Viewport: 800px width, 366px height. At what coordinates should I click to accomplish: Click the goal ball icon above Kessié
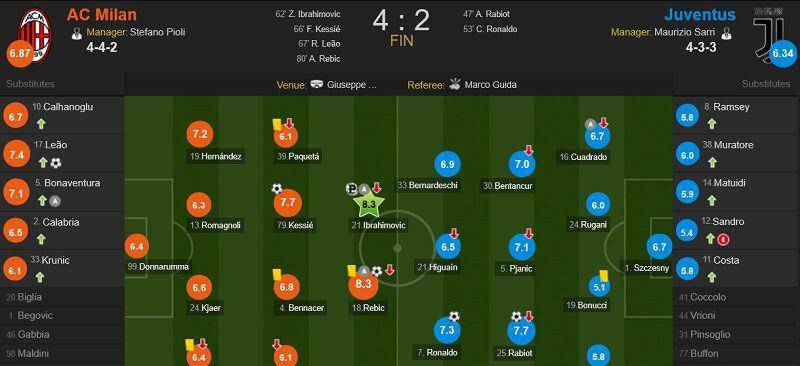tap(277, 189)
